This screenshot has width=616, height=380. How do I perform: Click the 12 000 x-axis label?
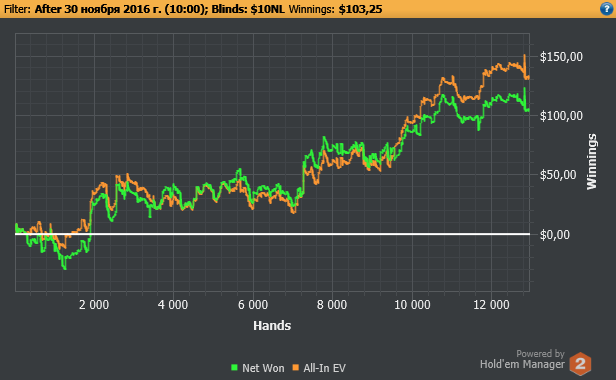point(491,305)
